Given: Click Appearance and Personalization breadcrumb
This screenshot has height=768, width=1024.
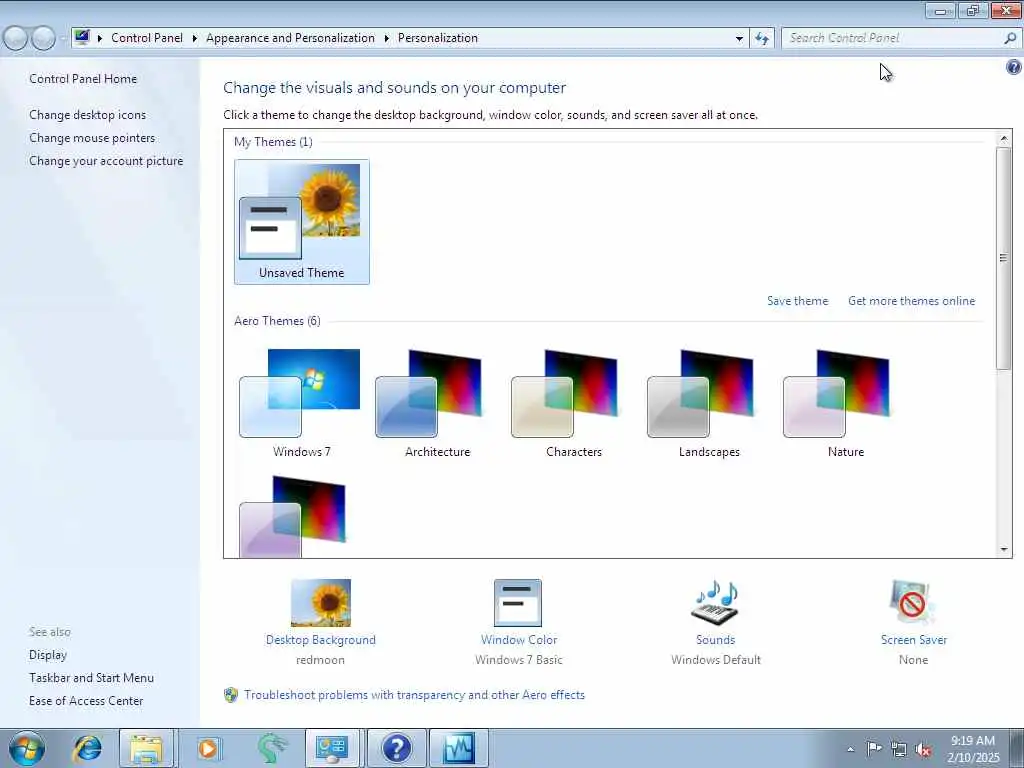Looking at the screenshot, I should point(291,38).
